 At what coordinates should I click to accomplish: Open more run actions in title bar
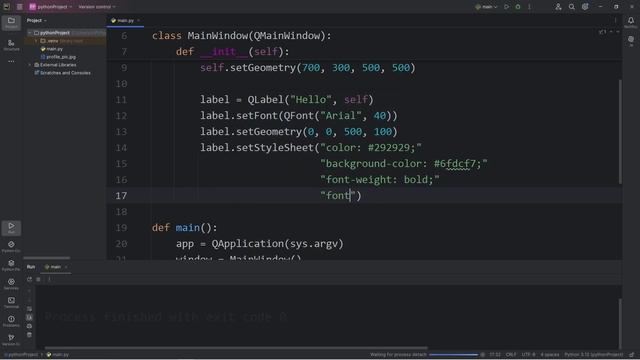pyautogui.click(x=529, y=7)
